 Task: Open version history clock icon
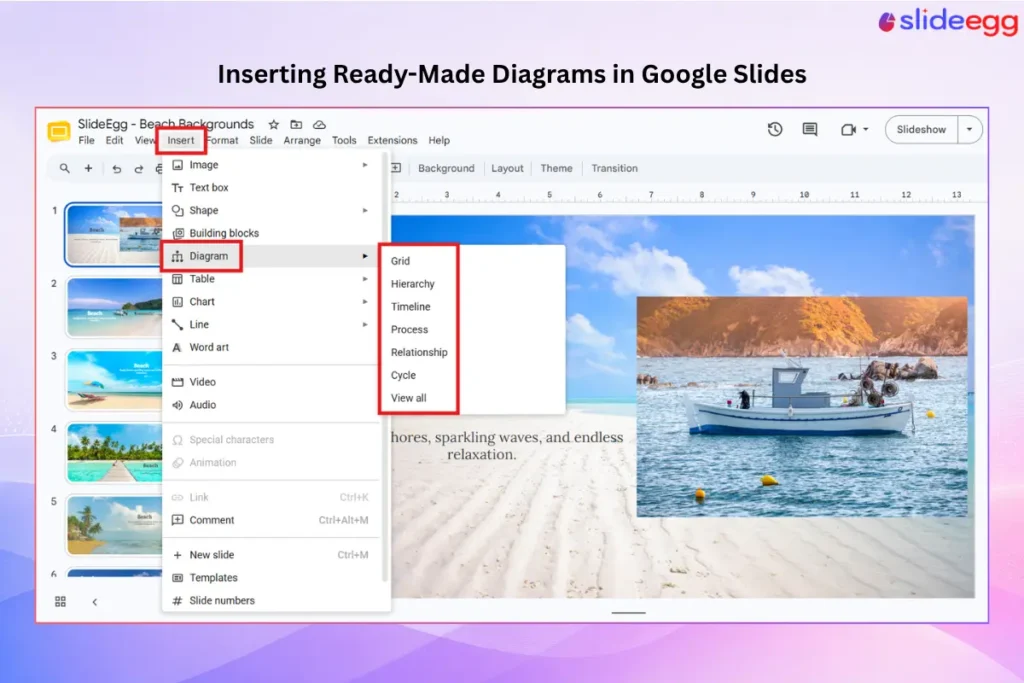coord(775,129)
